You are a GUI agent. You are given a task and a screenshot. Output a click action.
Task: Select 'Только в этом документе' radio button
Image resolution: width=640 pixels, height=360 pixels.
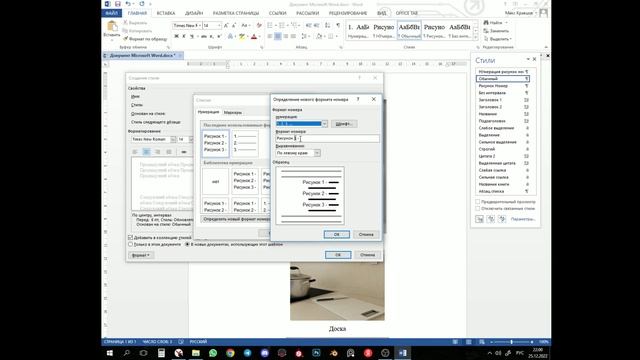pyautogui.click(x=131, y=244)
